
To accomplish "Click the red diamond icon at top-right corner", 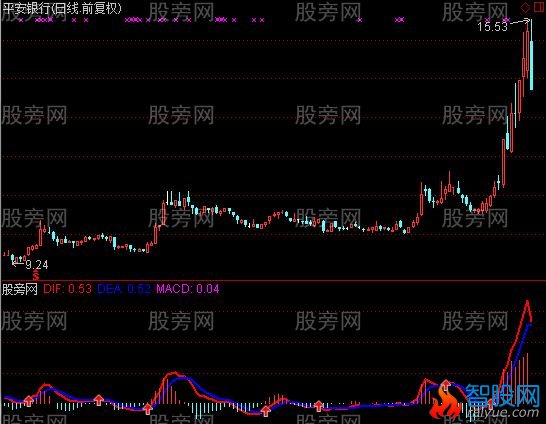I will (525, 7).
